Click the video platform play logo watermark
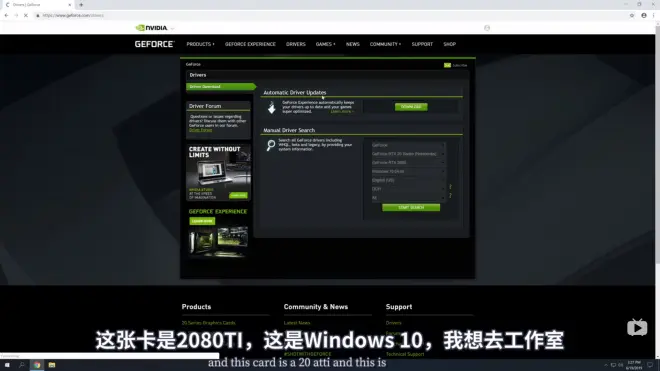Viewport: 660px width, 371px height. (637, 327)
